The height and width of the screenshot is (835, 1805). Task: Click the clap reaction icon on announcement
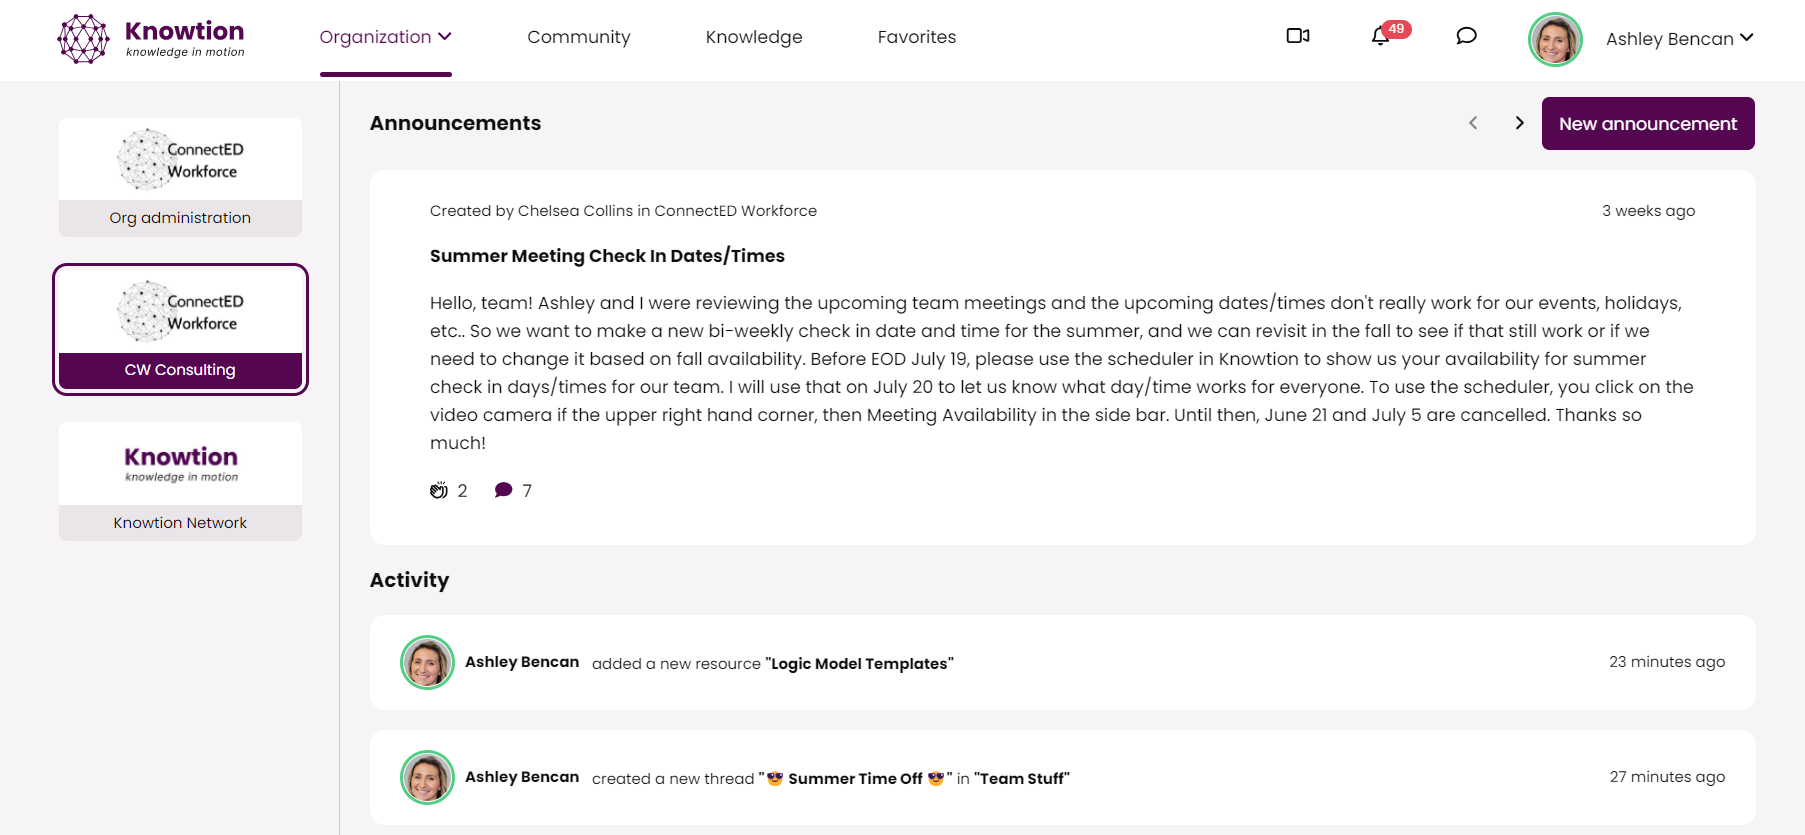pos(439,490)
